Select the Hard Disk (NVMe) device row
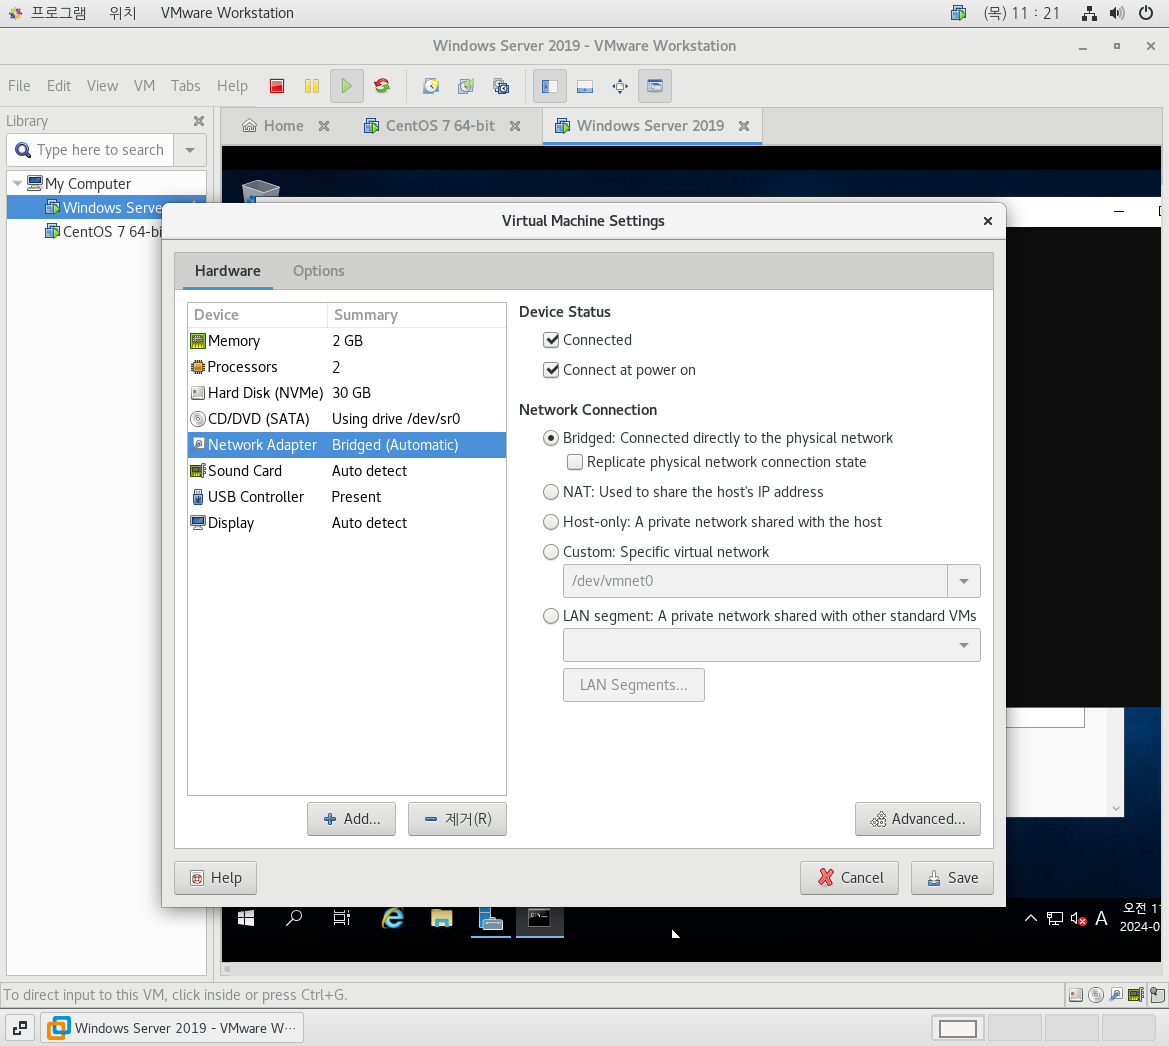The width and height of the screenshot is (1169, 1046). (347, 393)
